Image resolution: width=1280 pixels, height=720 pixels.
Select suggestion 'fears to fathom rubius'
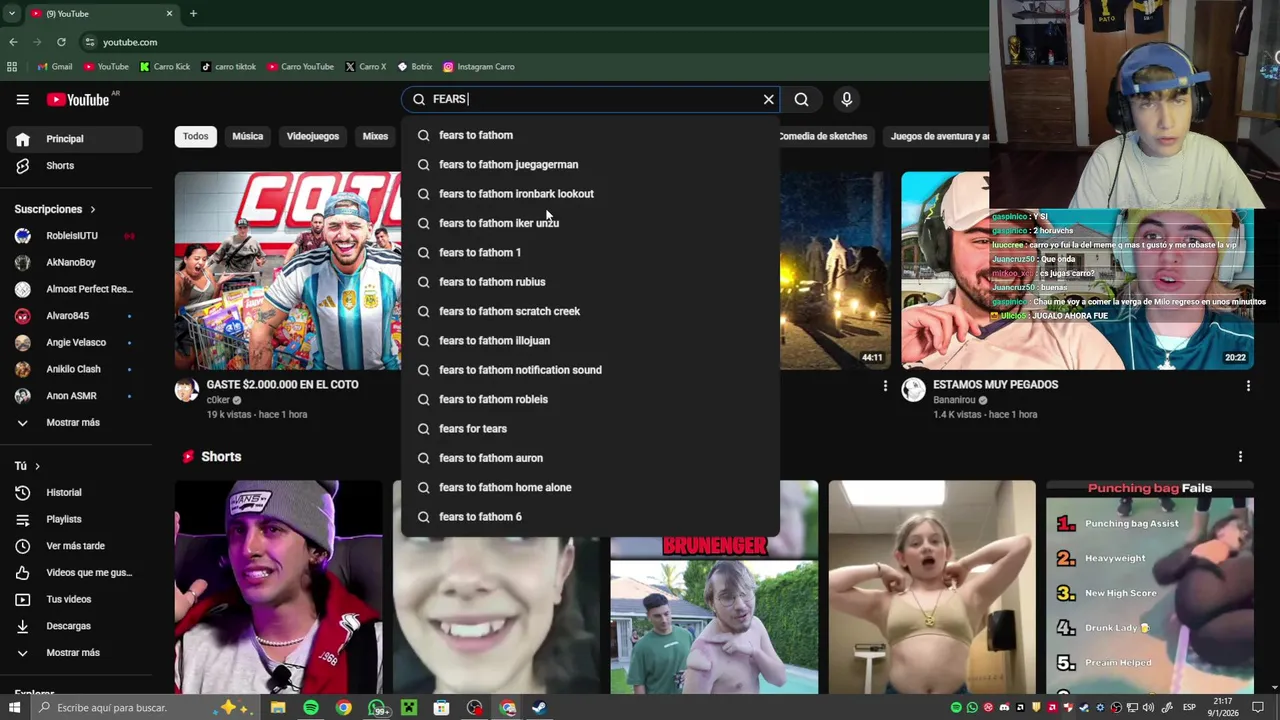[590, 282]
